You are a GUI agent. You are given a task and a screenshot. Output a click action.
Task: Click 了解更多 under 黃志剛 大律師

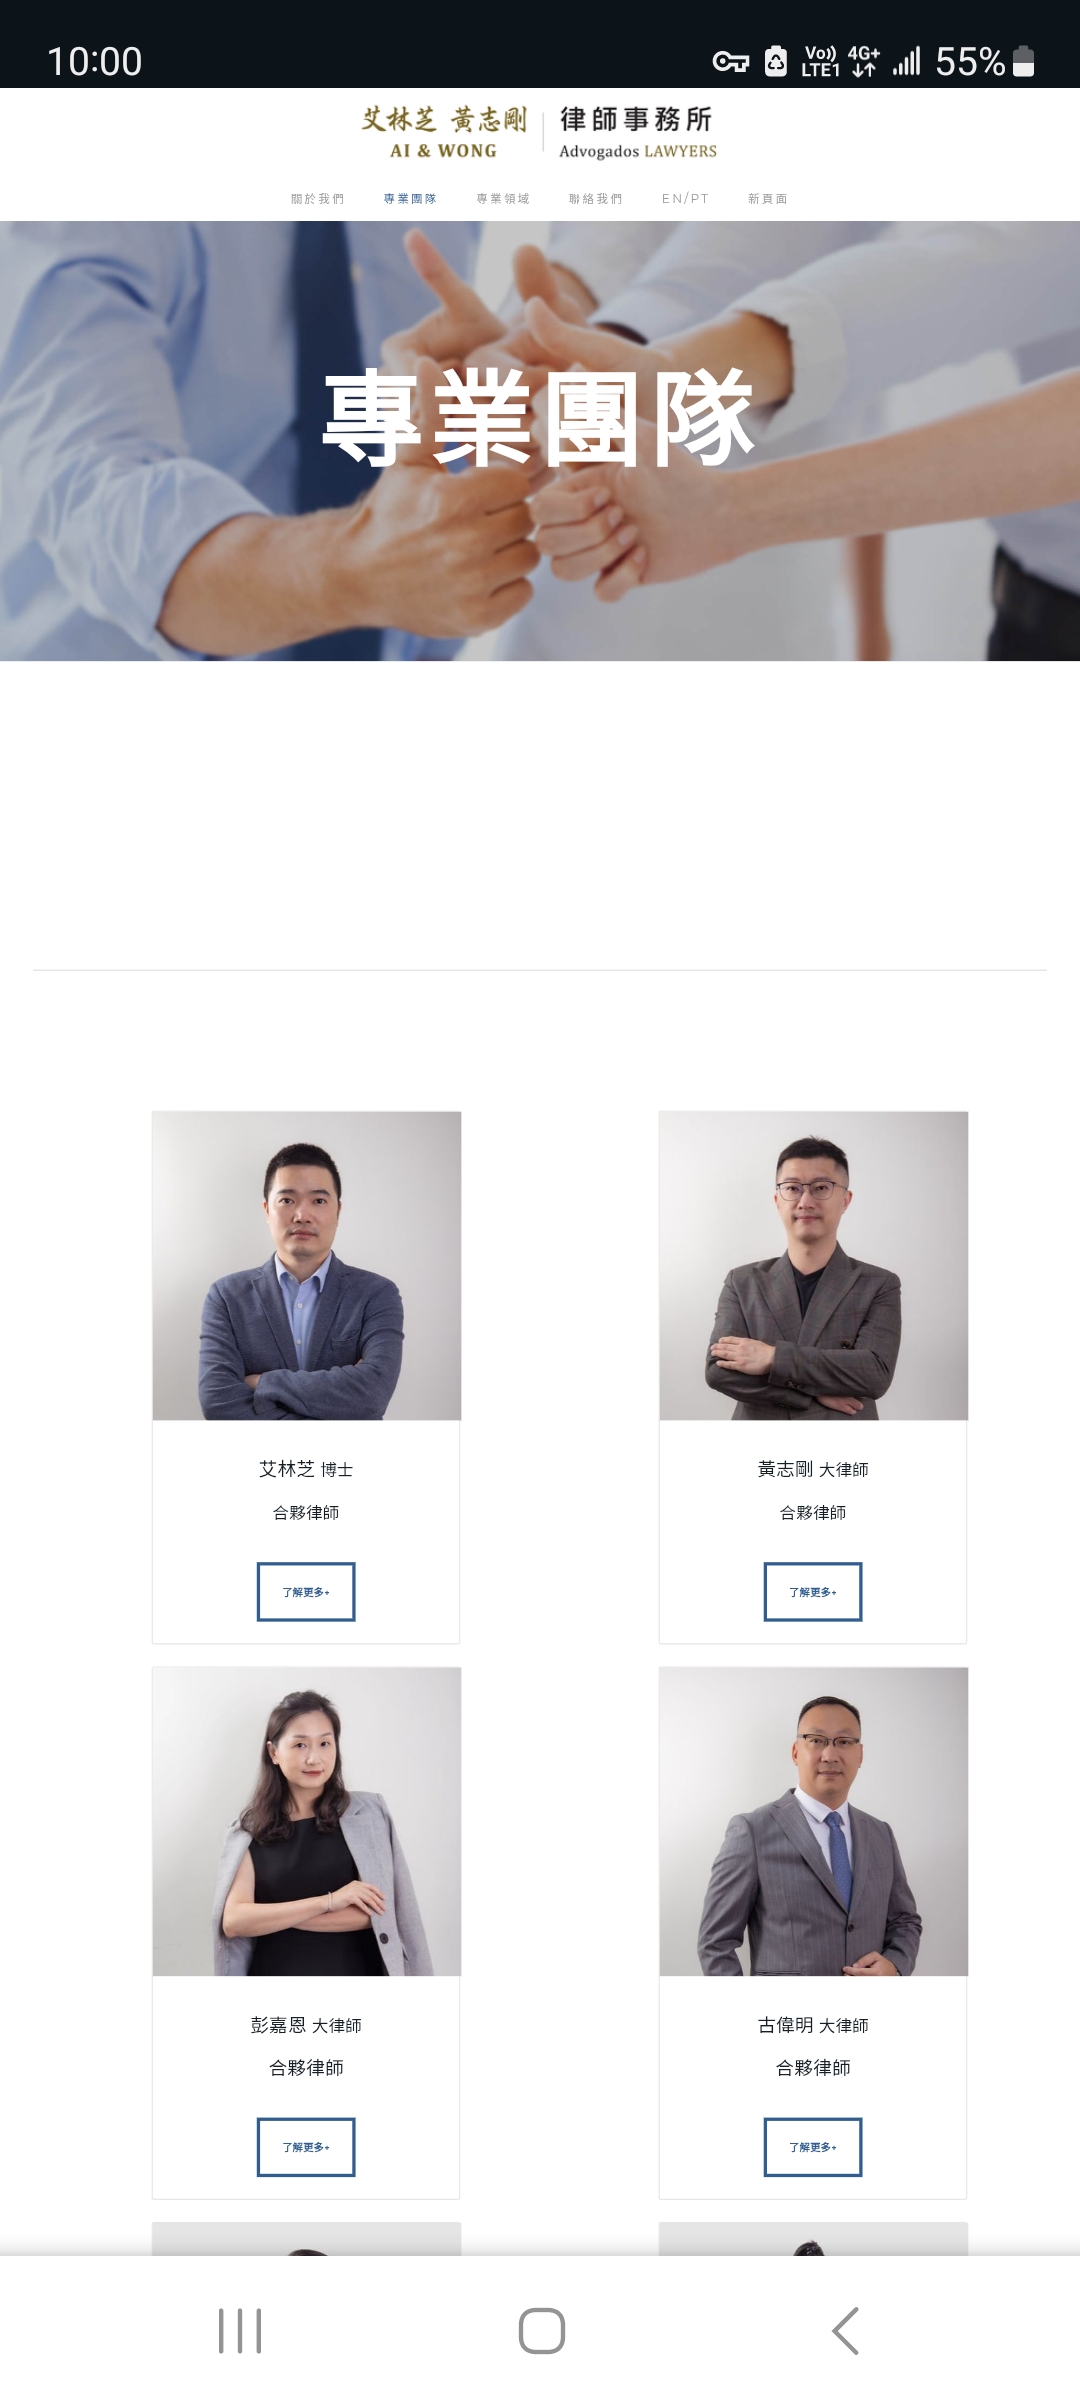coord(813,1591)
